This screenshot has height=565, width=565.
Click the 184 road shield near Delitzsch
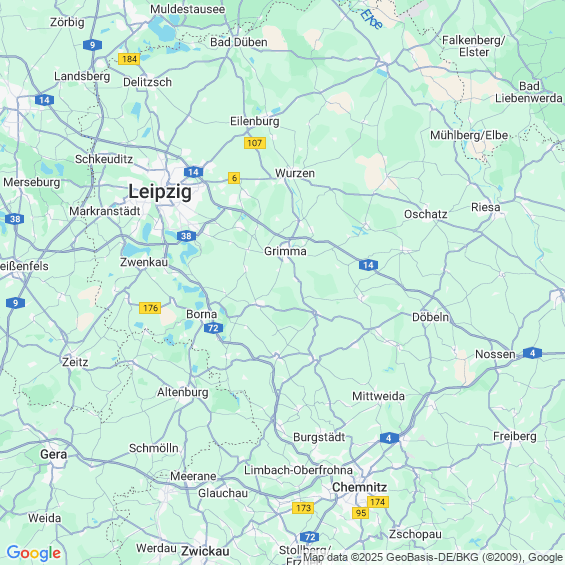[129, 59]
